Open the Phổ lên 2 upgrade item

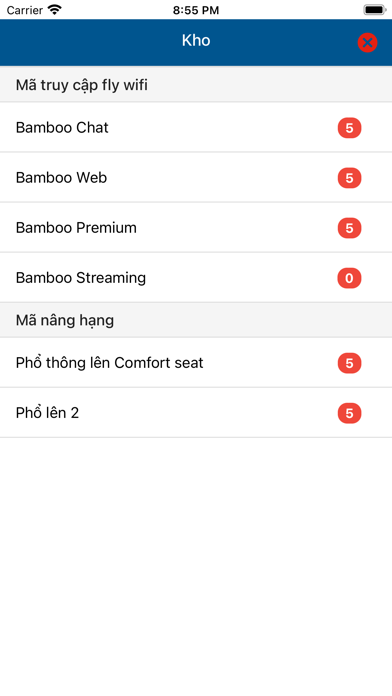tap(196, 413)
